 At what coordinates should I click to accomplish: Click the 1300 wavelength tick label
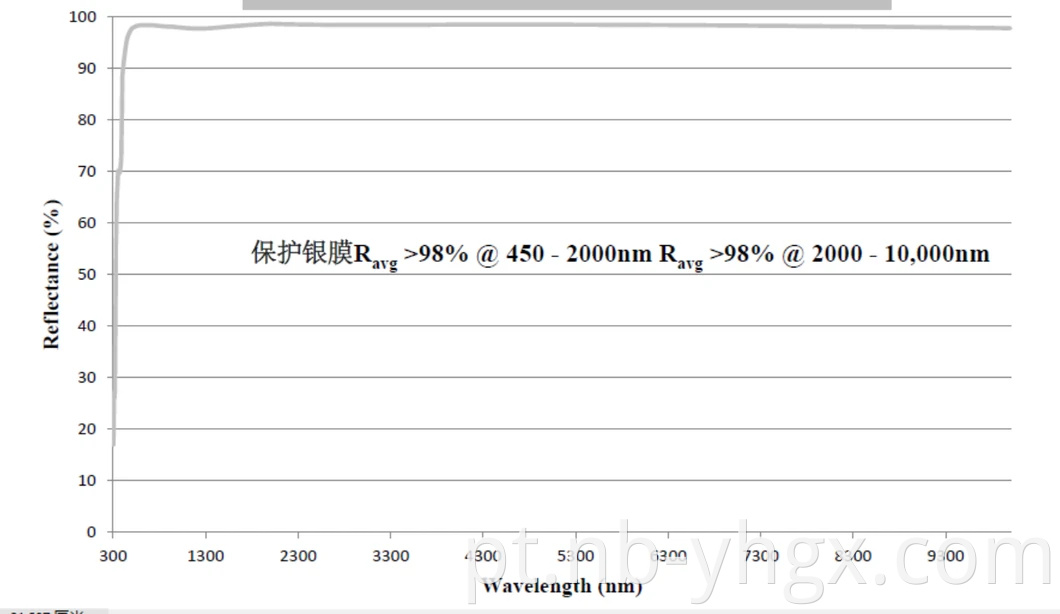tap(206, 556)
